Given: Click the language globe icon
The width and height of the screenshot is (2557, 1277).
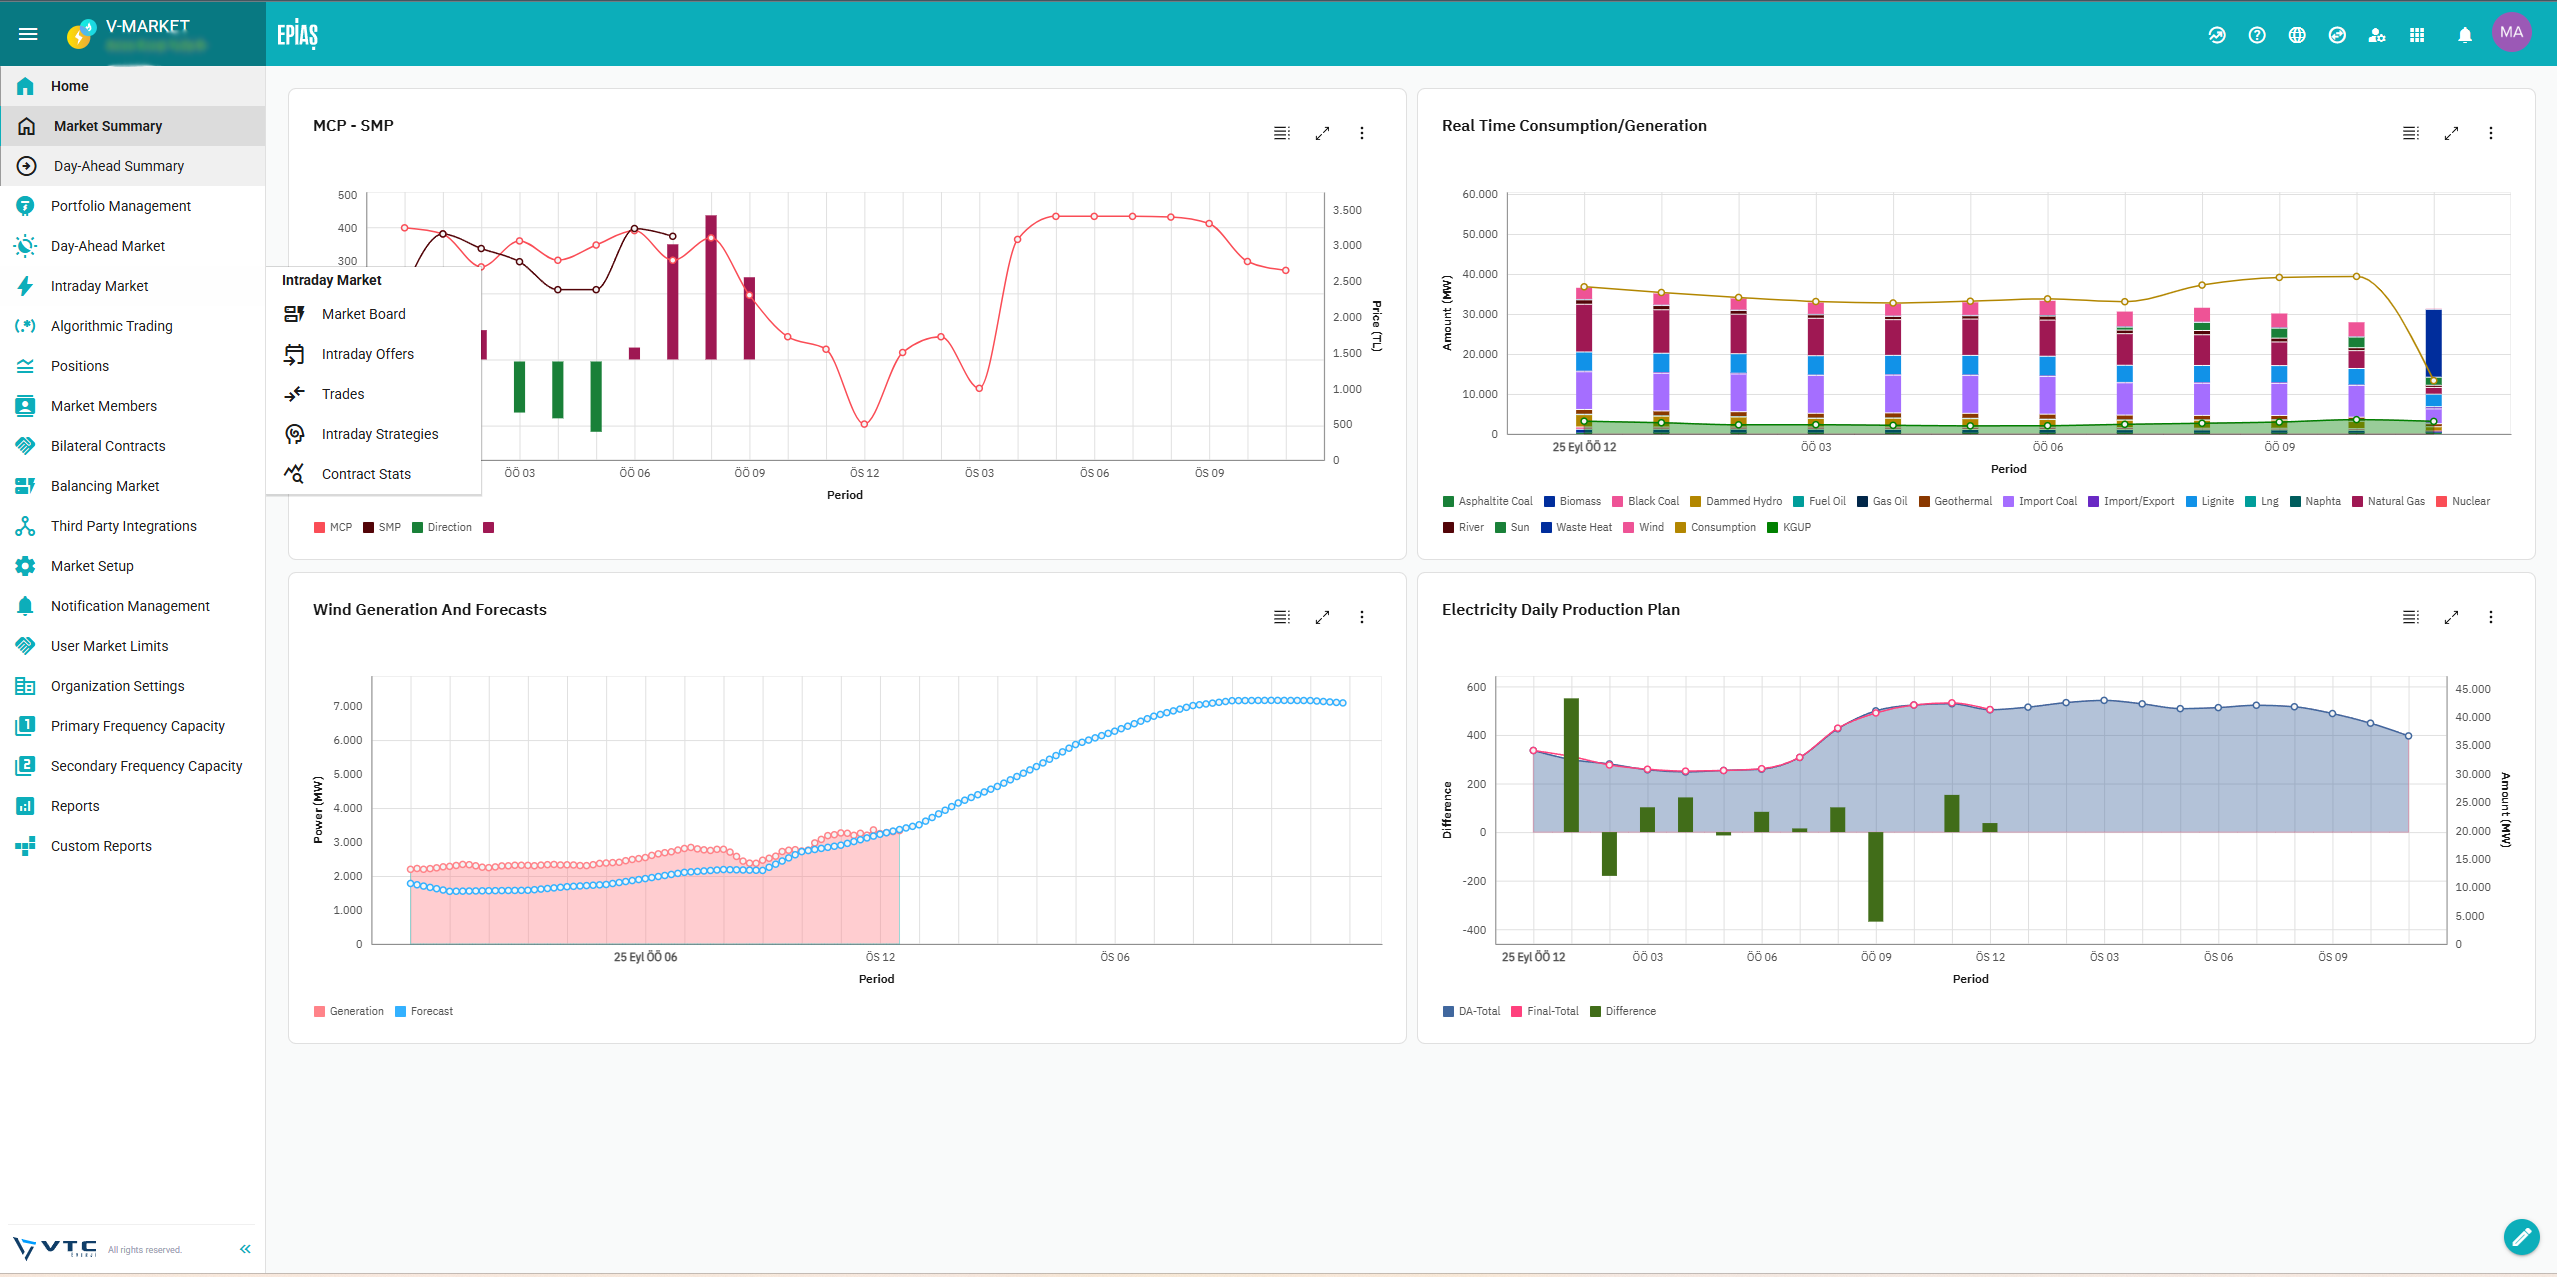Looking at the screenshot, I should (2297, 35).
